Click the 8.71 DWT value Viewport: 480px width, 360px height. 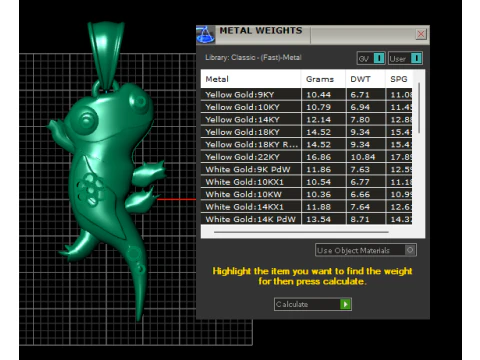[x=360, y=219]
